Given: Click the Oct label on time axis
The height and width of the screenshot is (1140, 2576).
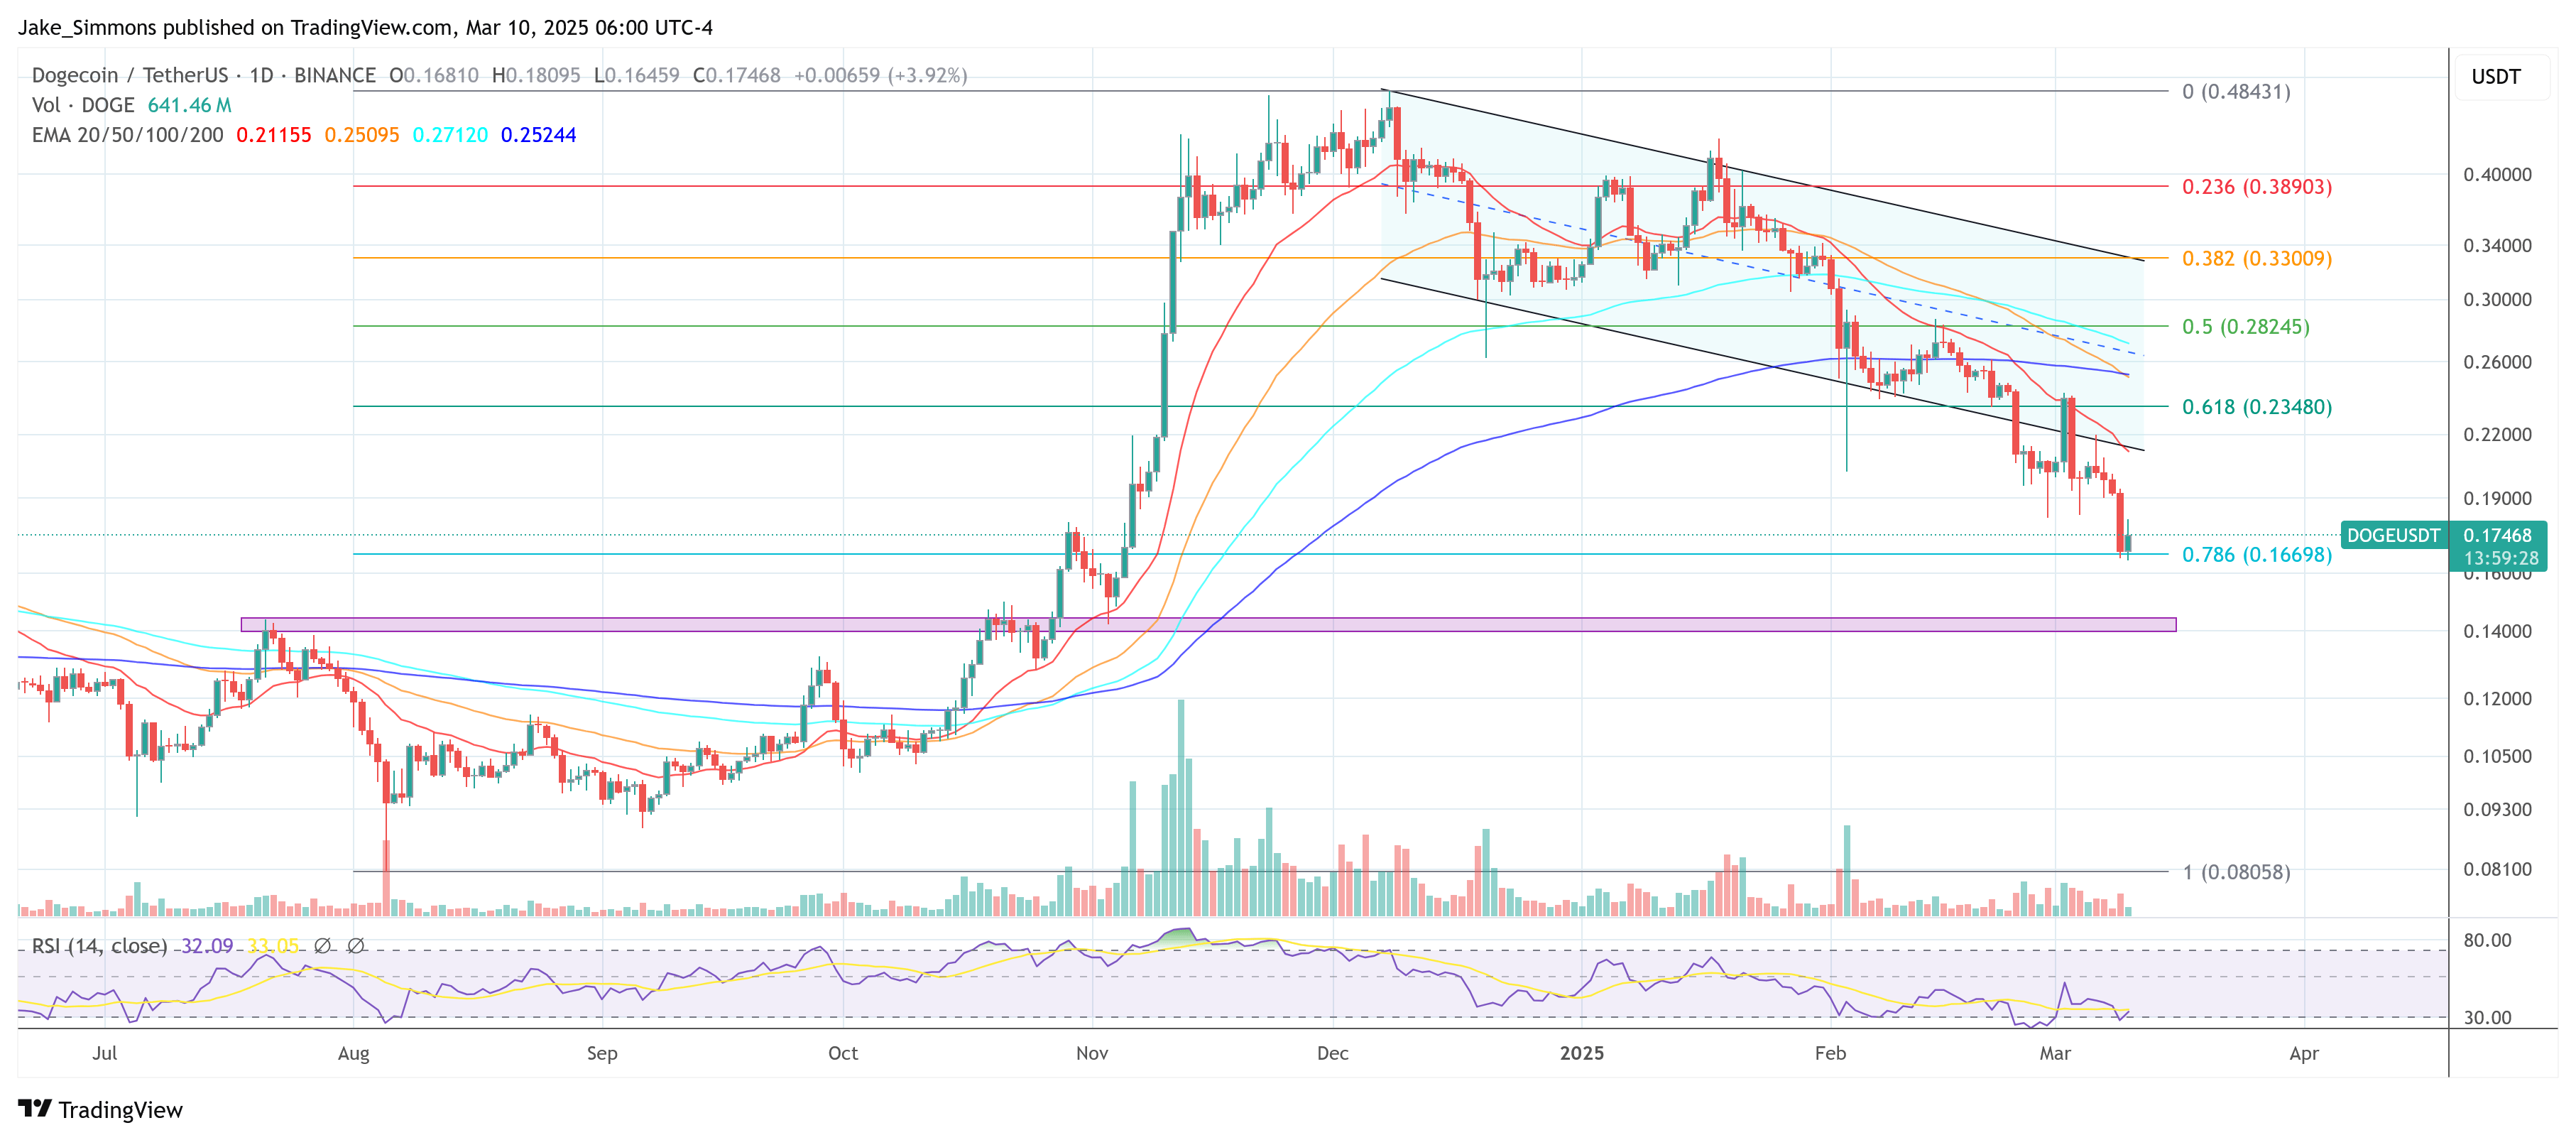Looking at the screenshot, I should 843,1053.
